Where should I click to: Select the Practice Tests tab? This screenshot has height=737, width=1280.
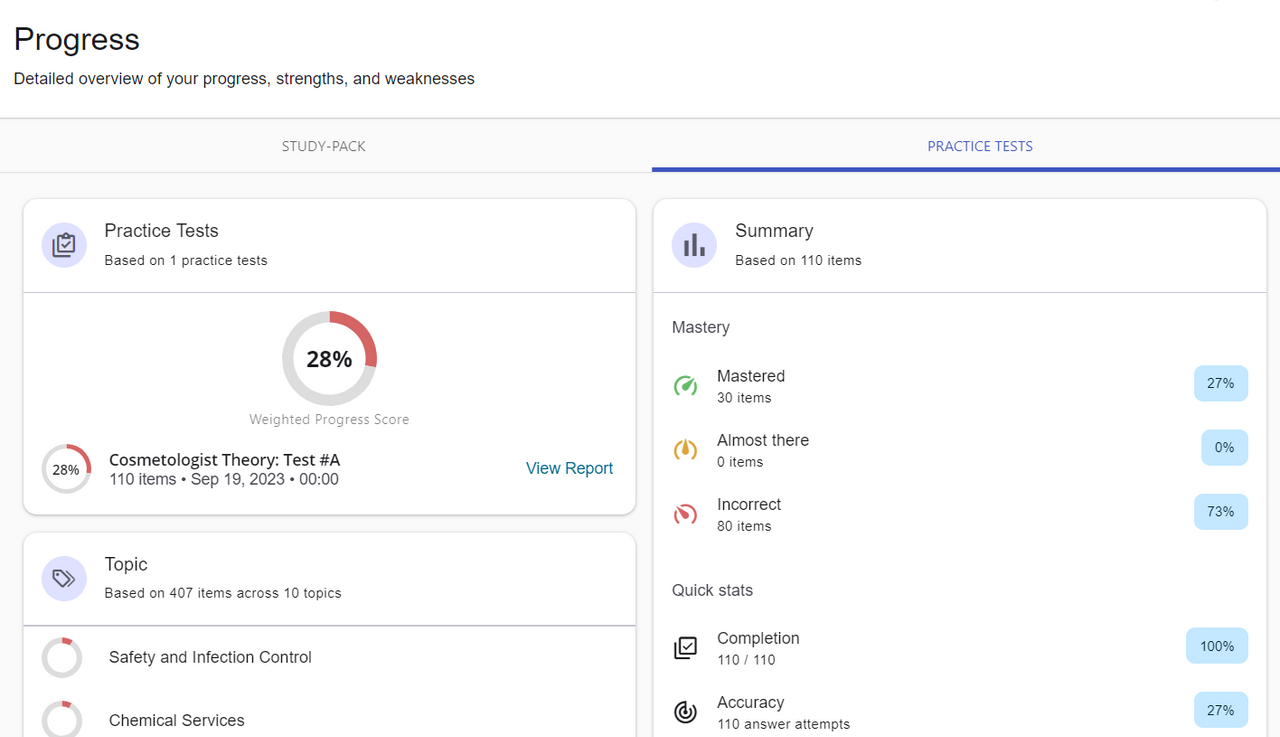tap(979, 146)
